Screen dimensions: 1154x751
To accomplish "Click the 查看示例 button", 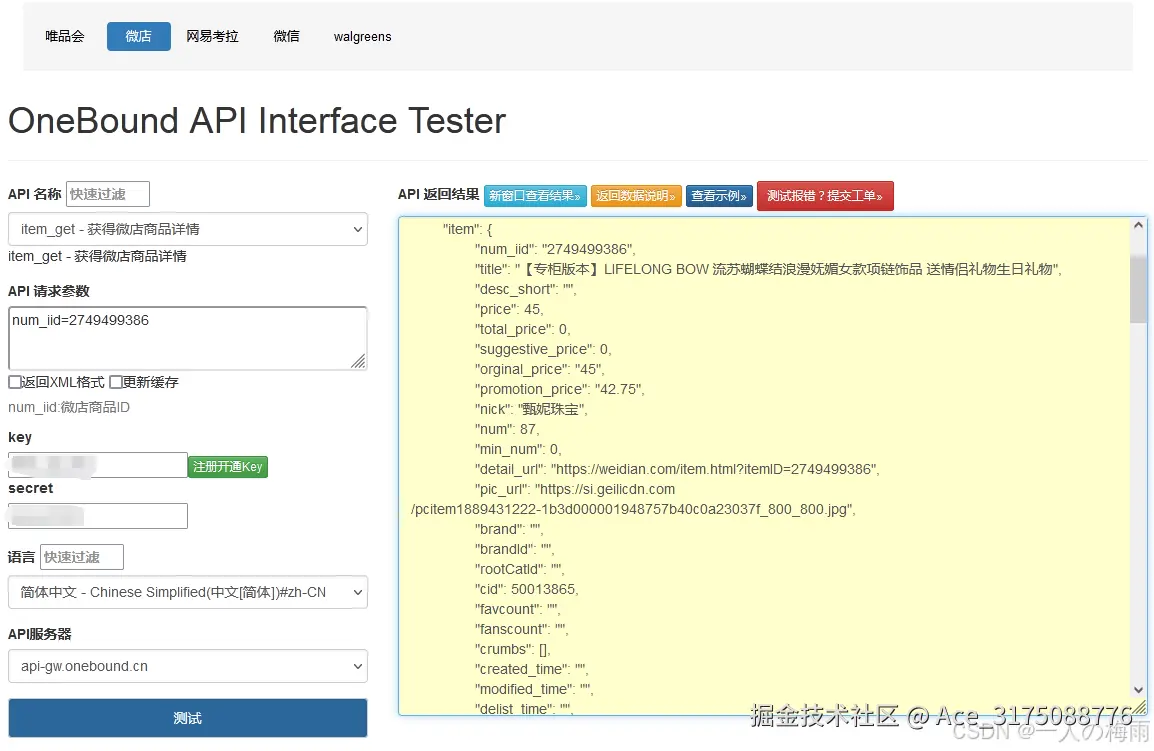I will click(x=719, y=196).
